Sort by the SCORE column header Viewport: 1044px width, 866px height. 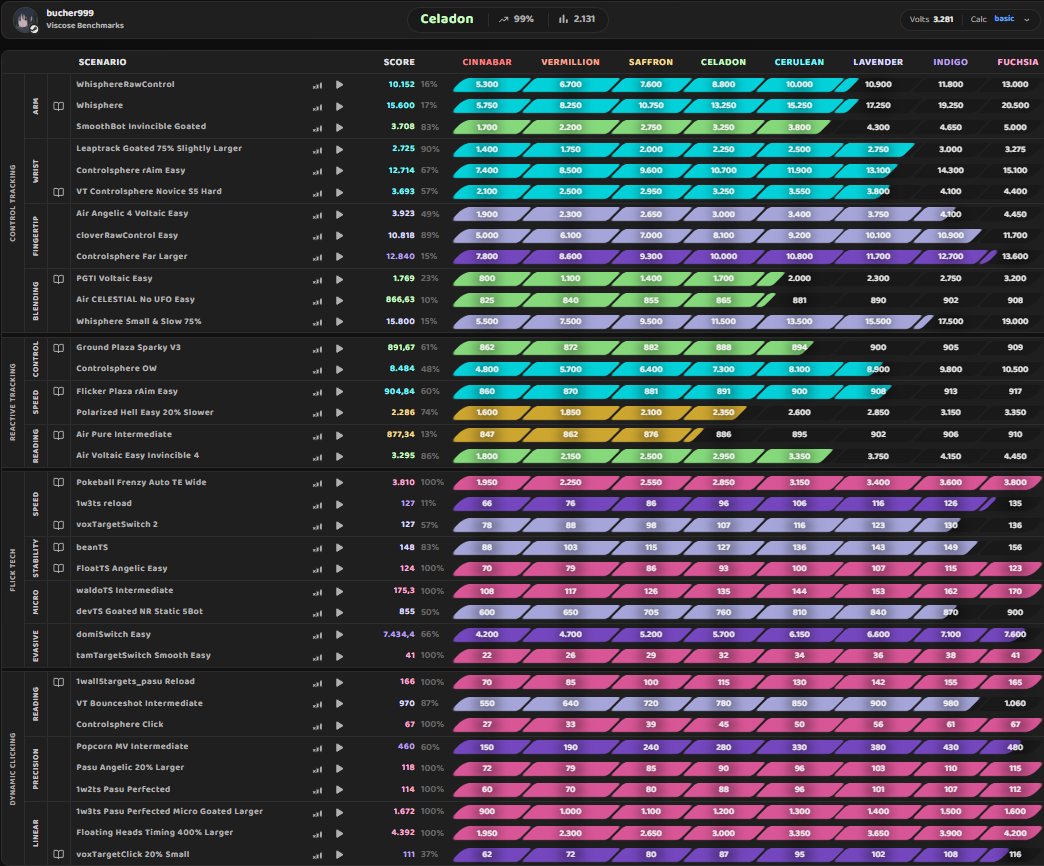click(399, 62)
